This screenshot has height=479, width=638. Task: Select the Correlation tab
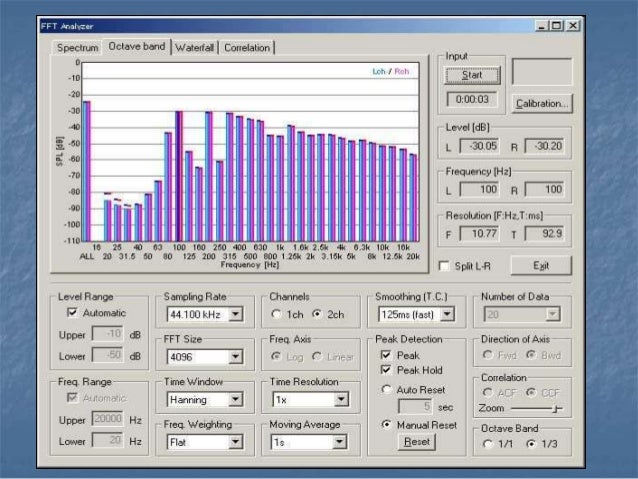coord(248,47)
